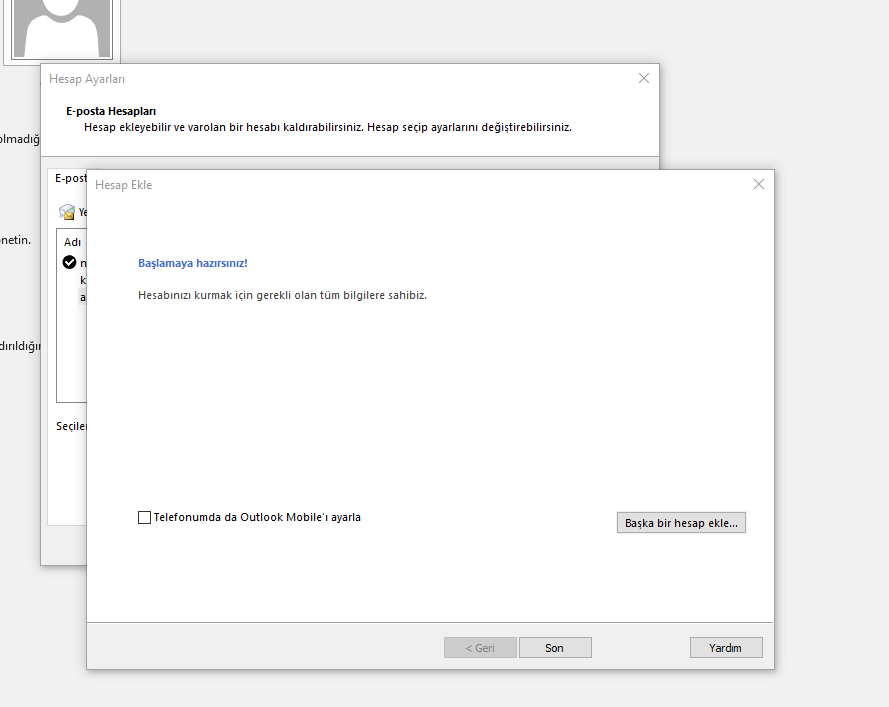Click the Adı column header

(x=72, y=242)
